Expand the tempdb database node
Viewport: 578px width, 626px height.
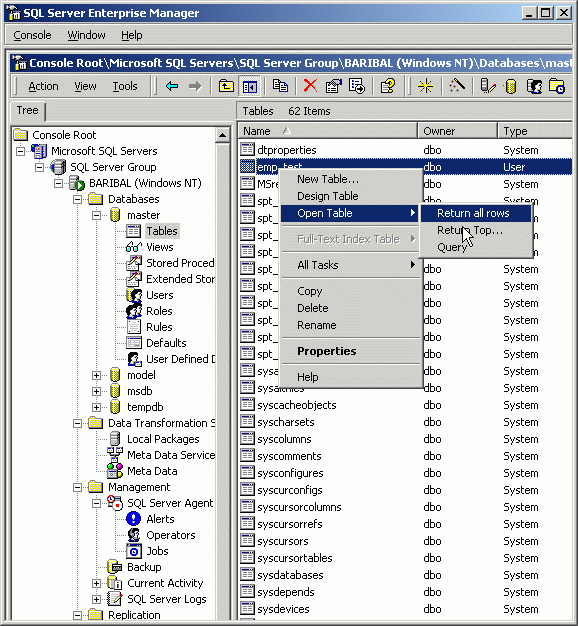97,407
